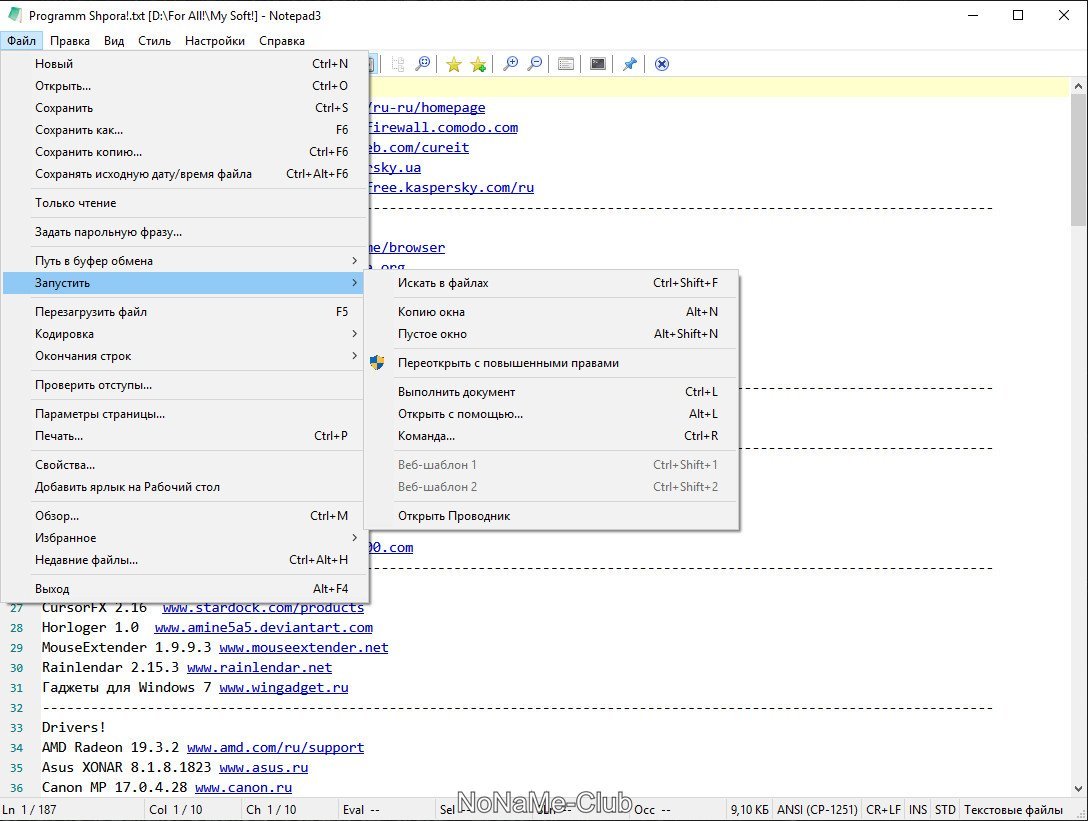The width and height of the screenshot is (1088, 821).
Task: Toggle the 'Только чтение' read-only option
Action: (76, 203)
